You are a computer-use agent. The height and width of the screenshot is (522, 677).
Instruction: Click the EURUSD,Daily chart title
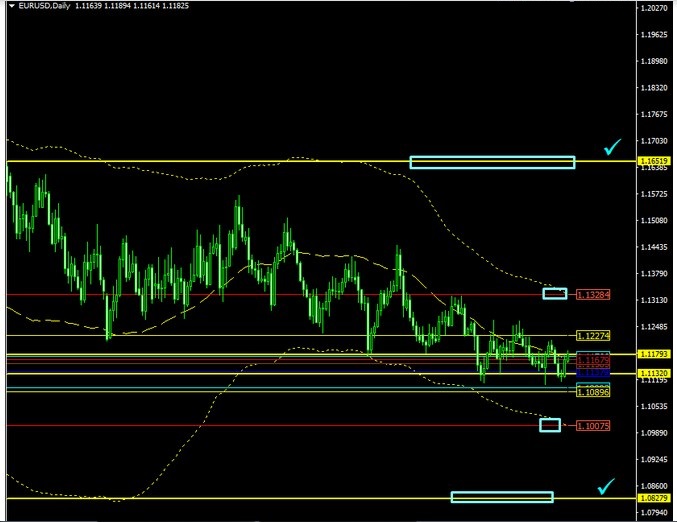[44, 6]
